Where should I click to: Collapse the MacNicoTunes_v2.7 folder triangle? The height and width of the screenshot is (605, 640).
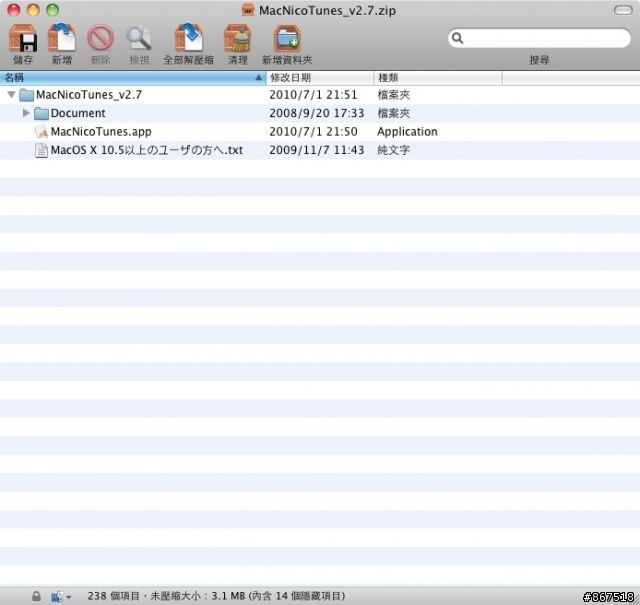point(11,95)
